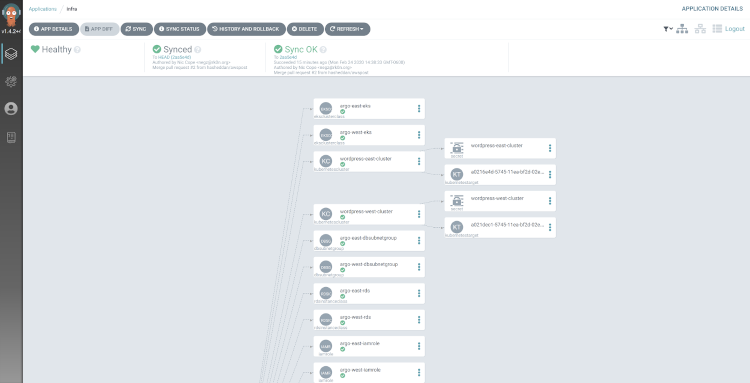Open the kebab menu for argo-east-iamrole
This screenshot has width=750, height=383.
pyautogui.click(x=419, y=346)
